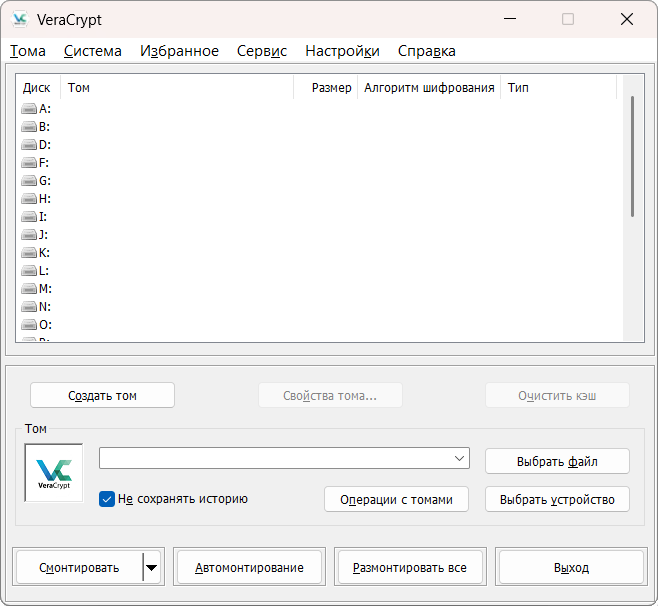Click the Выбрать устройство button
Screen dimensions: 658x606
(557, 499)
